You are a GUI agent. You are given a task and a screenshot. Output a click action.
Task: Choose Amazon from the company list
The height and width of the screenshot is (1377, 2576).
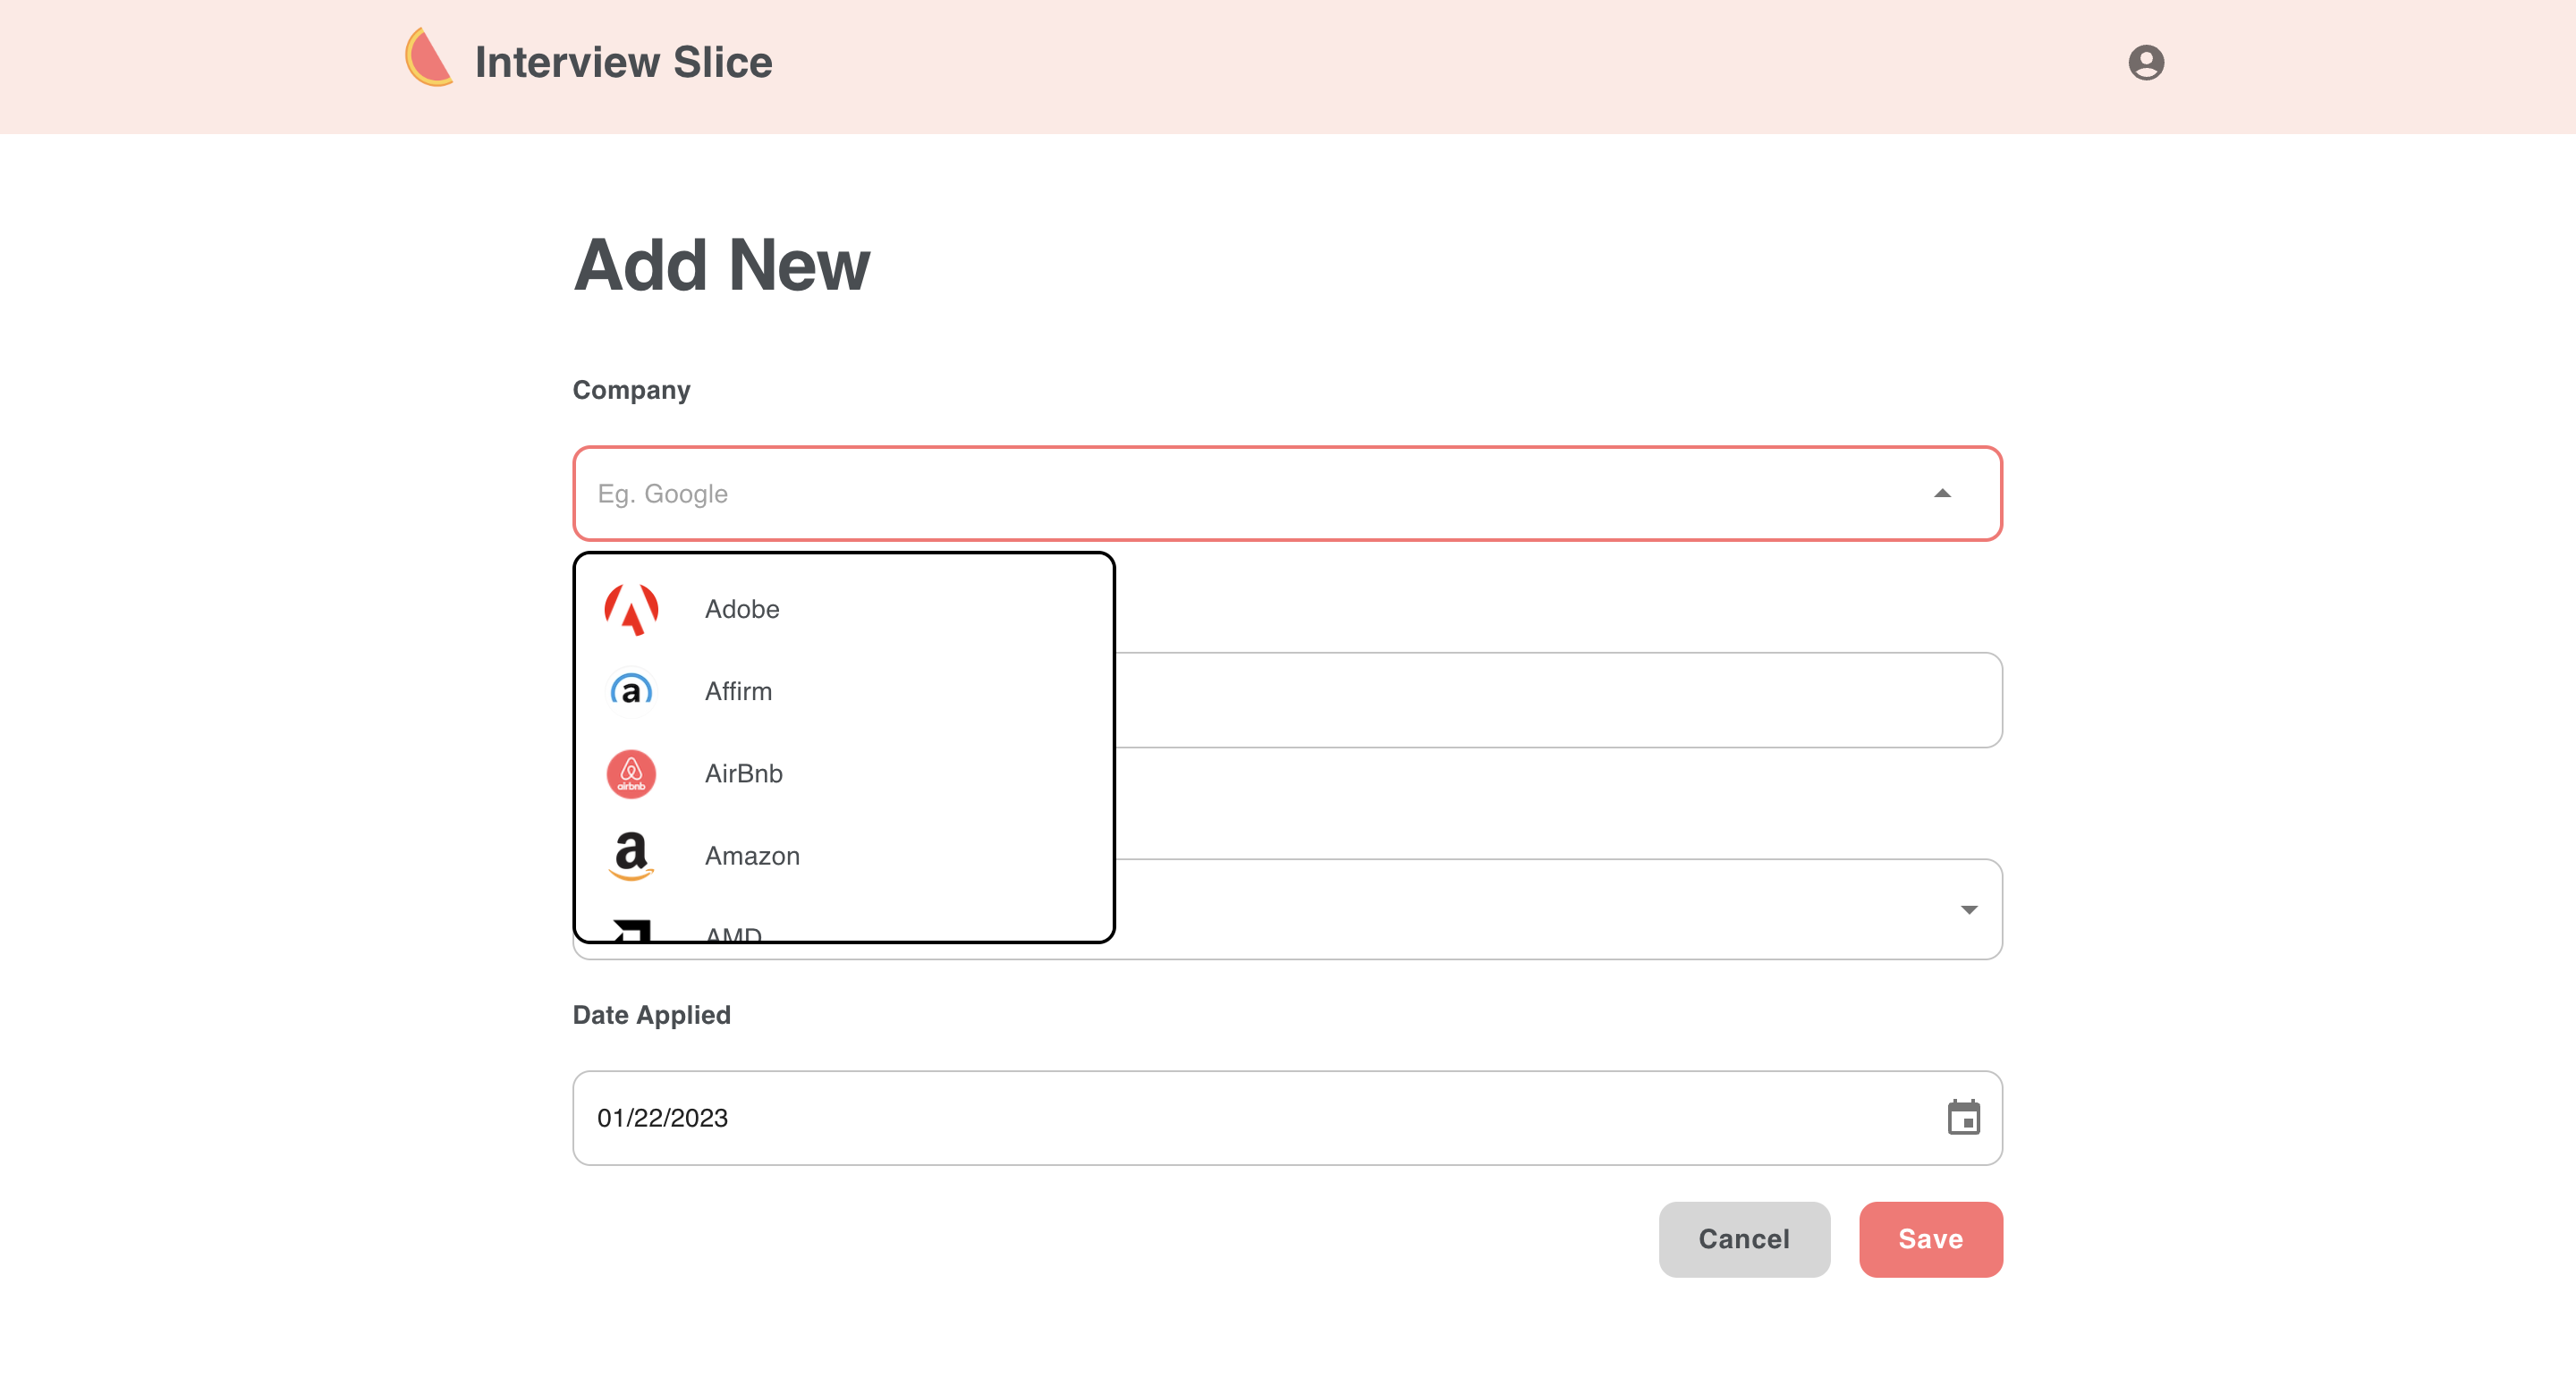844,856
